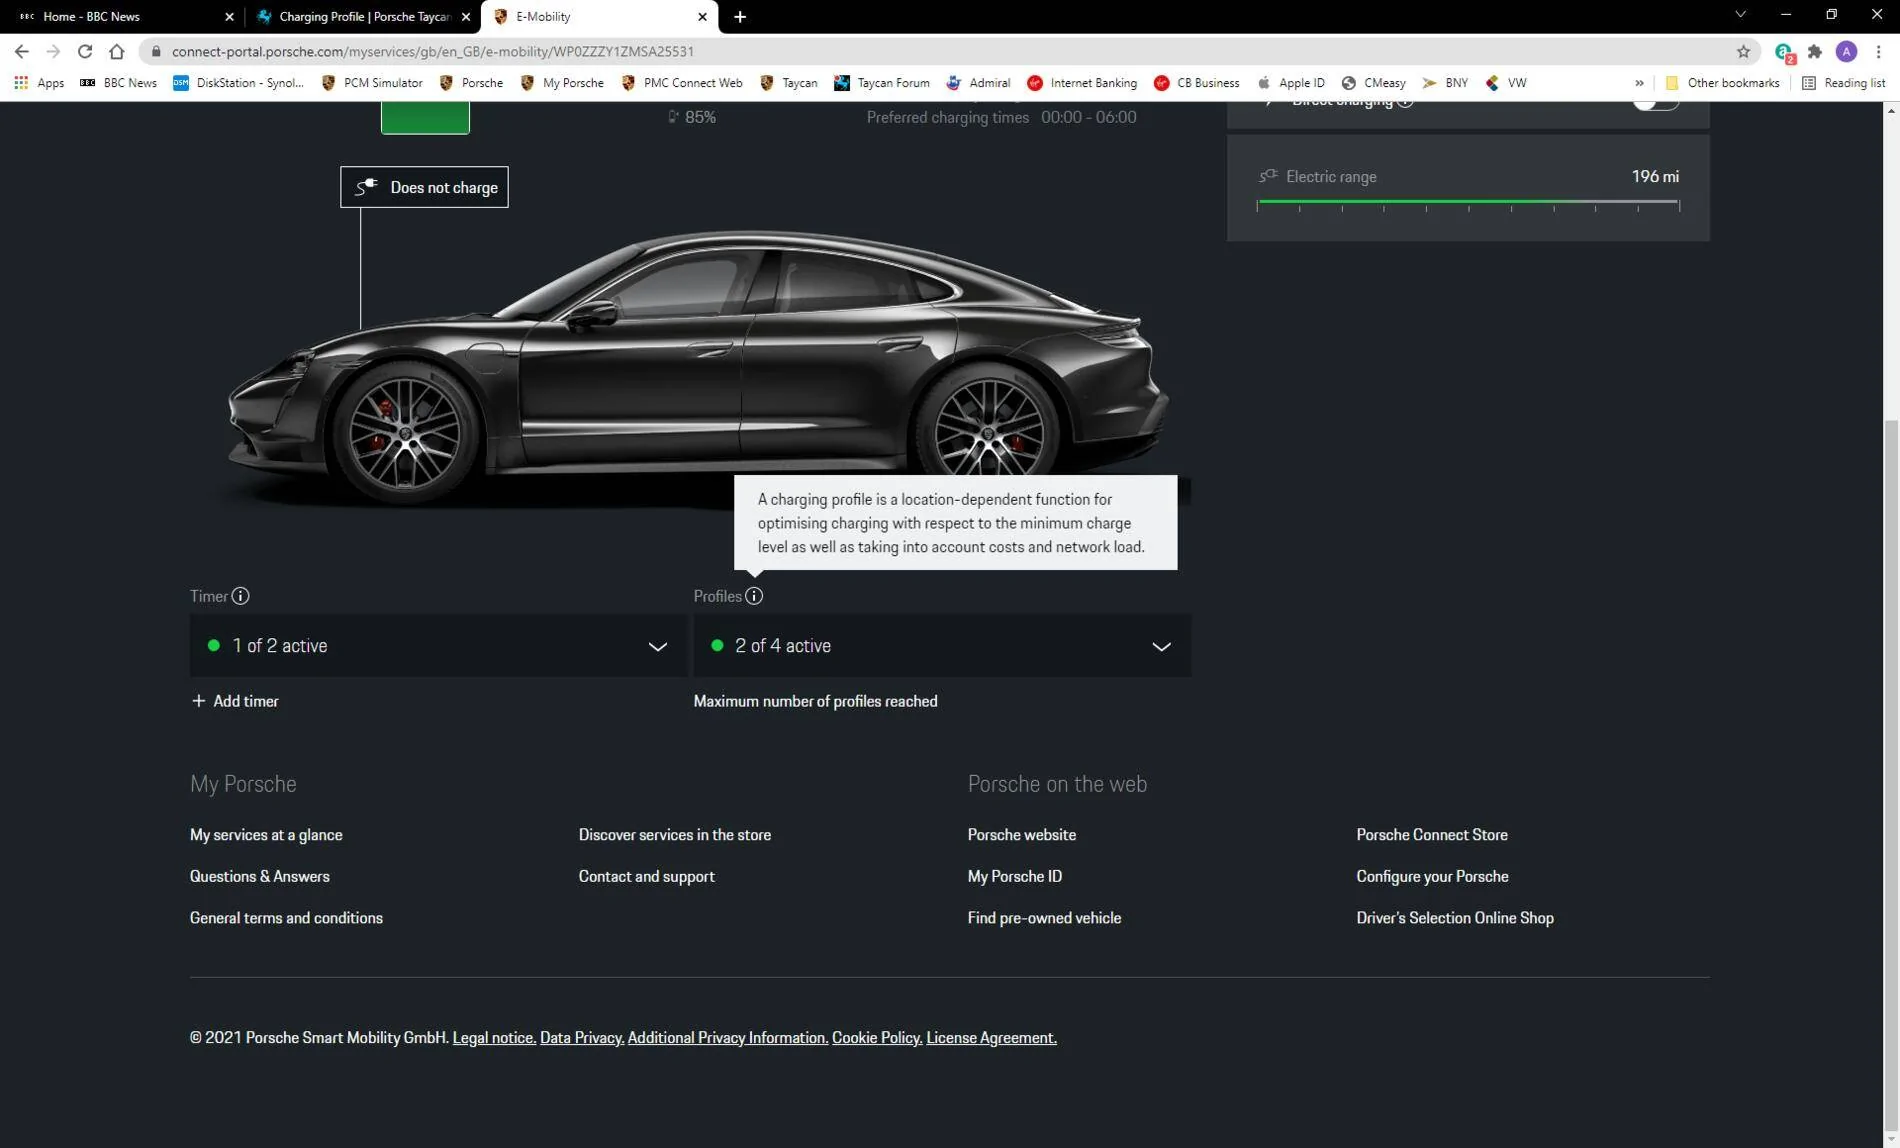Open the Taycan Forum bookmark

[x=881, y=83]
